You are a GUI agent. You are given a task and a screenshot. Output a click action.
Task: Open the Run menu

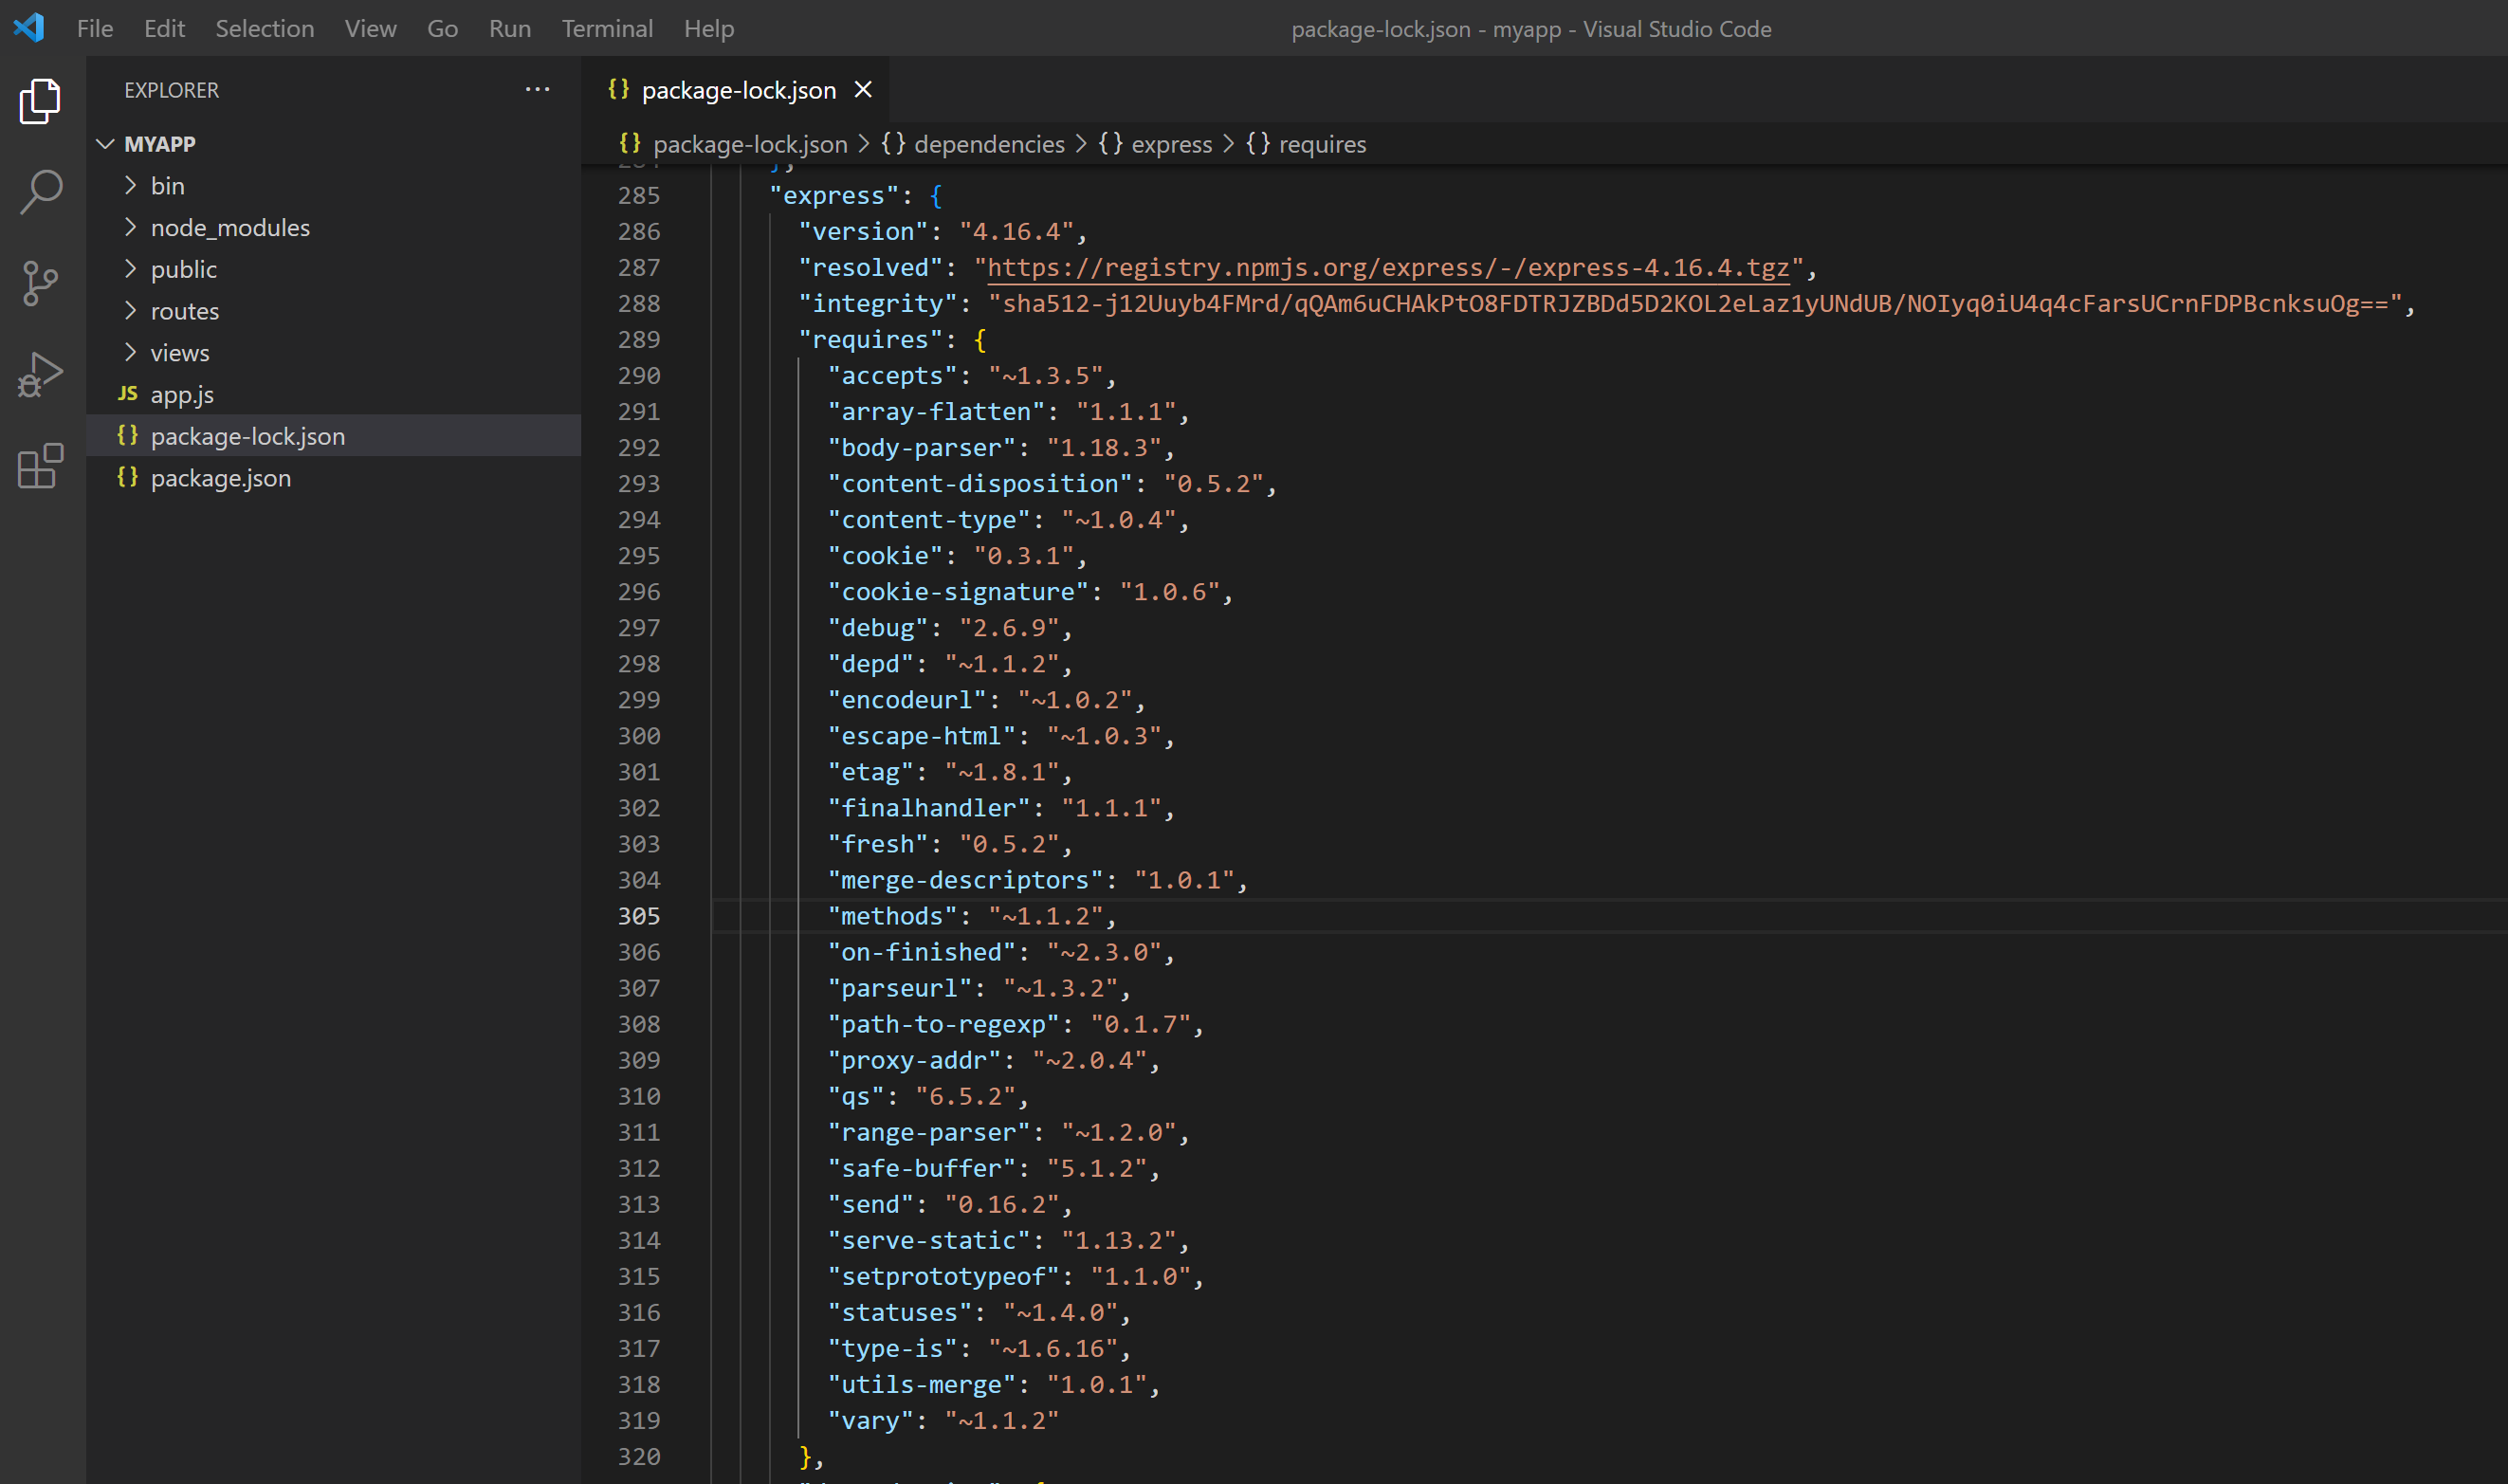(x=510, y=28)
